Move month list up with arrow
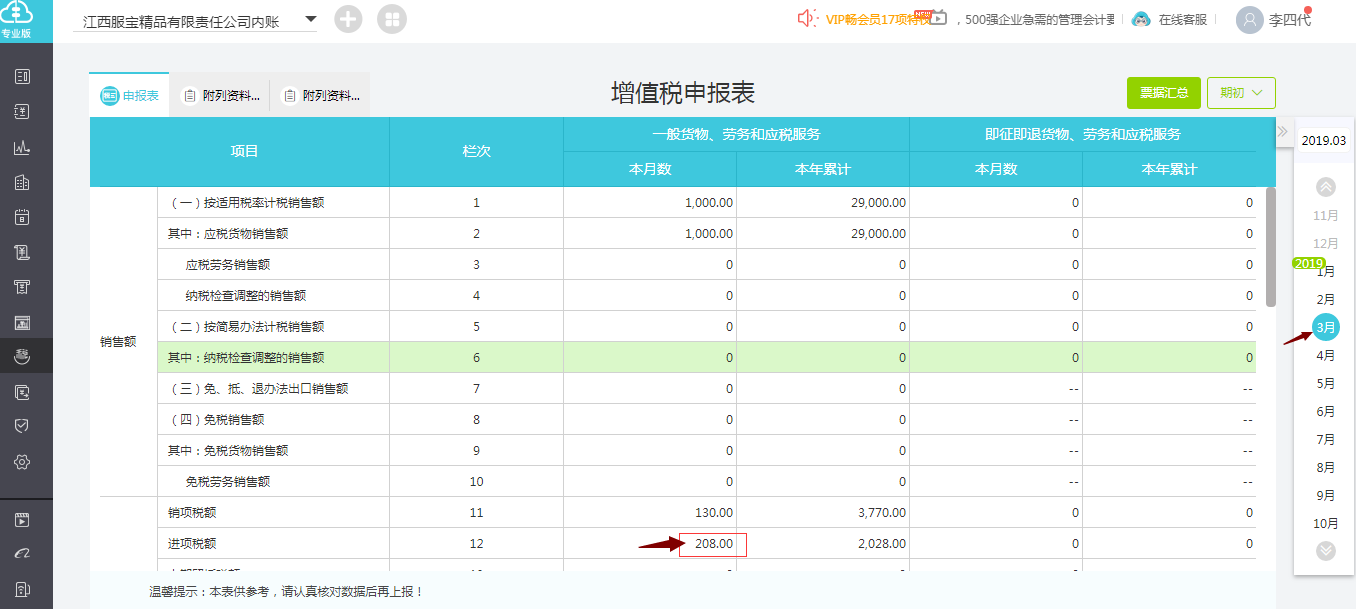Viewport: 1356px width, 609px height. (1326, 187)
